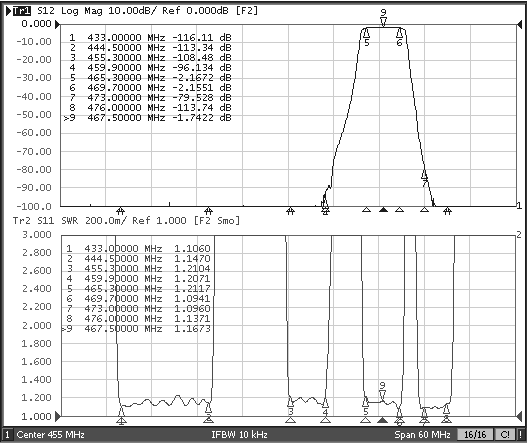Click the Tr2 S11 SWR trace title
This screenshot has height=443, width=527.
pos(126,221)
